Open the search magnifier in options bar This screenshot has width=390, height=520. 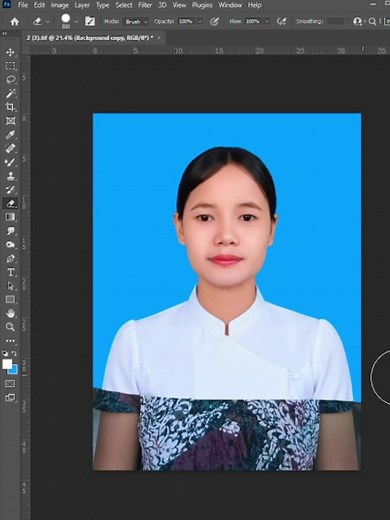pyautogui.click(x=372, y=22)
